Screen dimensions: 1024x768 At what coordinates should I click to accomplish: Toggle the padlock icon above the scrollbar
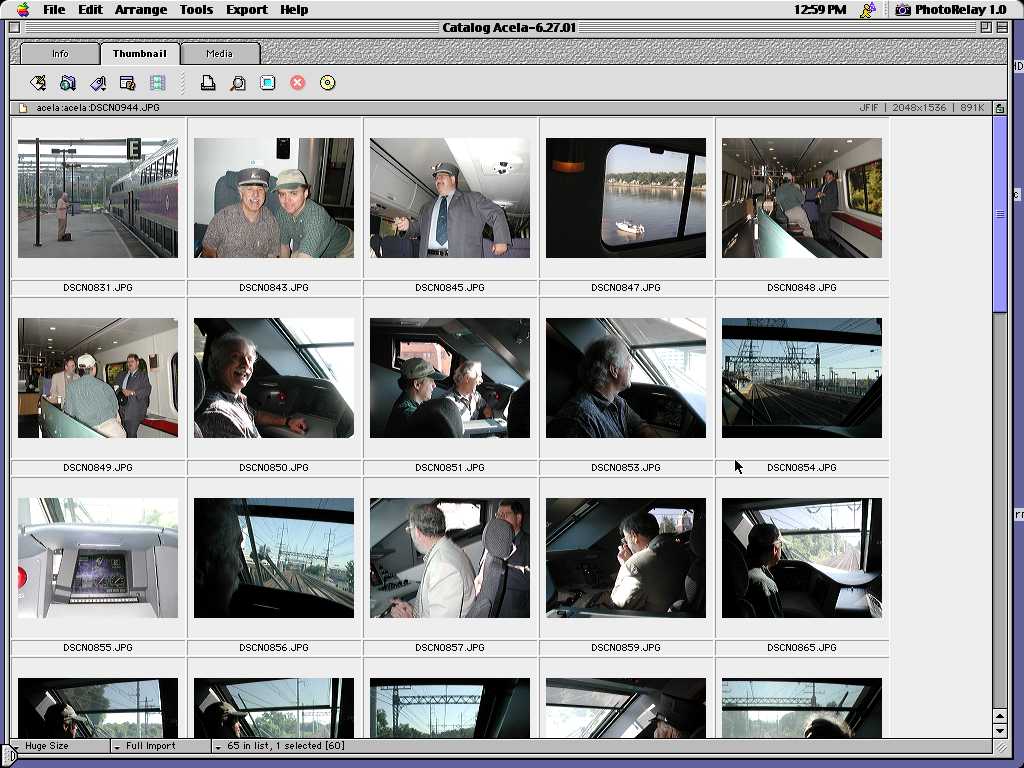click(999, 108)
